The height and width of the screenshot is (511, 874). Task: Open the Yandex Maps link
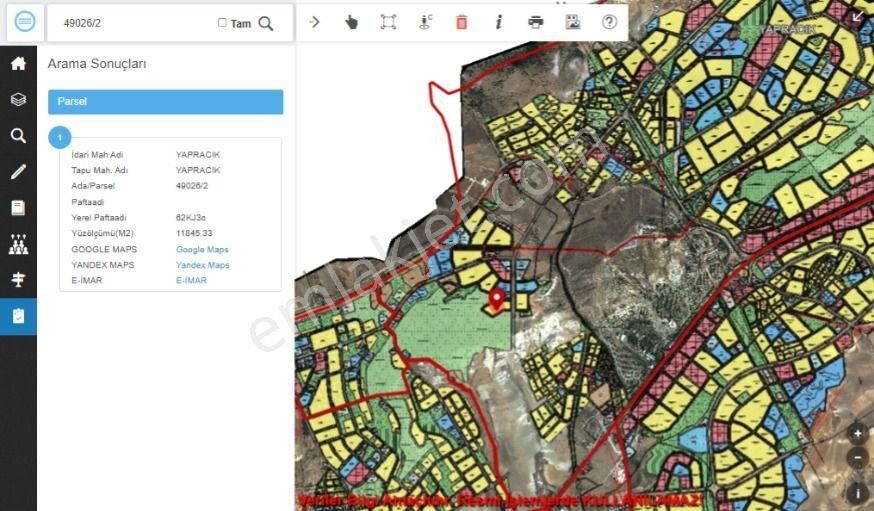click(203, 265)
